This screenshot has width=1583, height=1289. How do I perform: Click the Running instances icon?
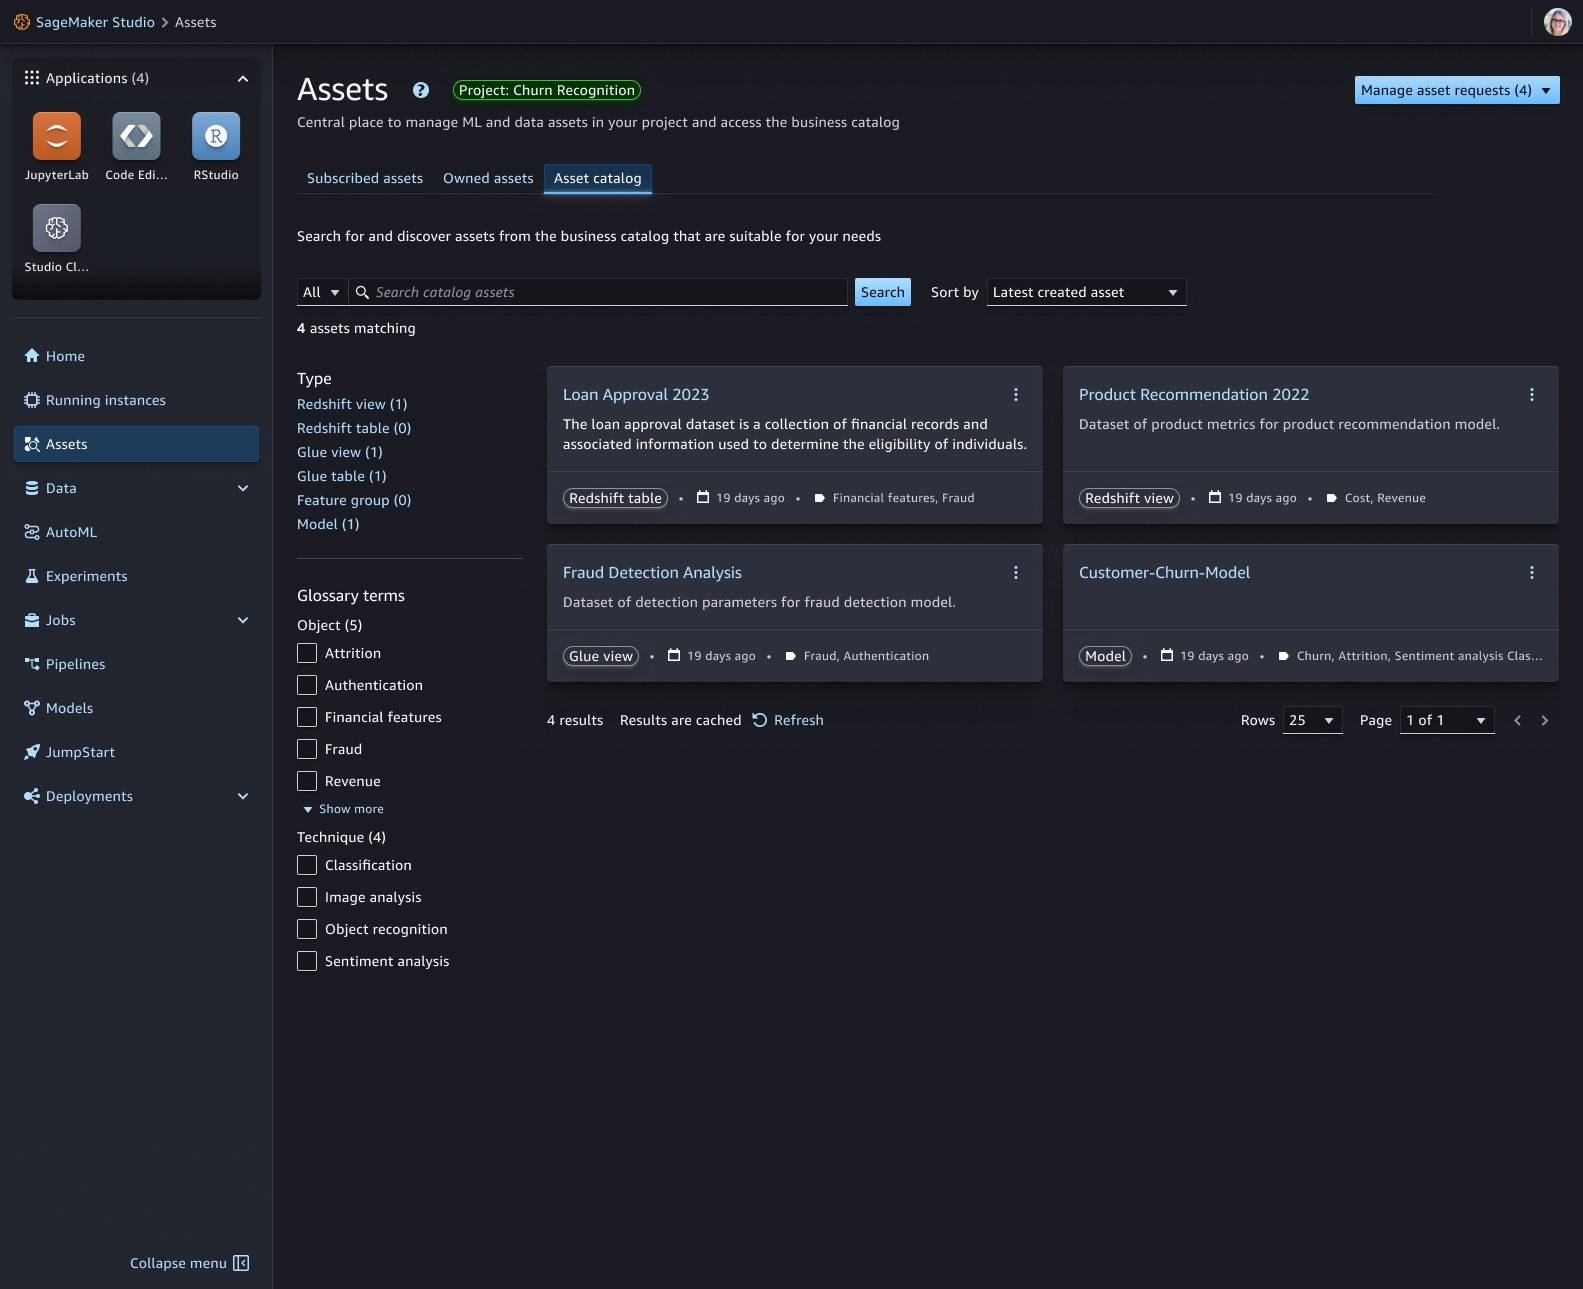[x=32, y=400]
